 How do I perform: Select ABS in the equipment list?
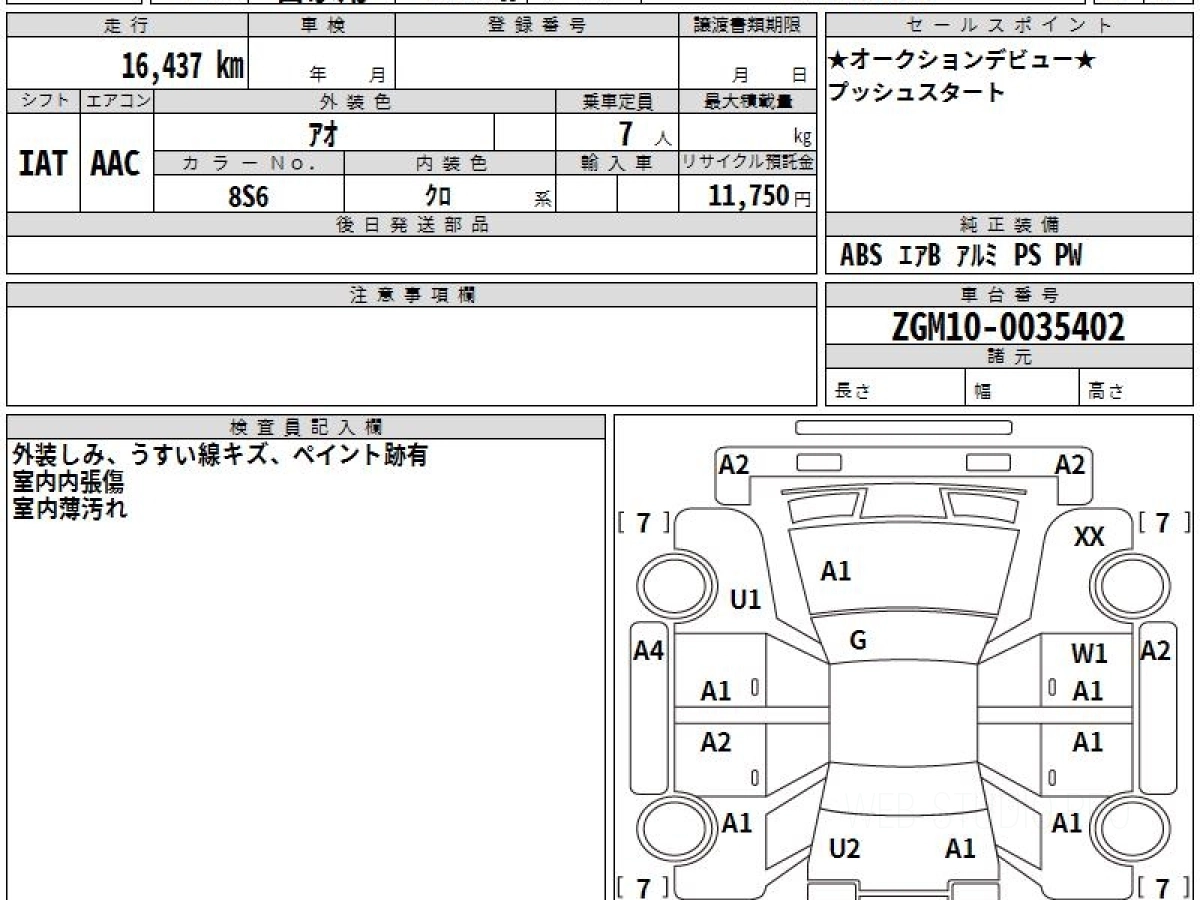[861, 256]
